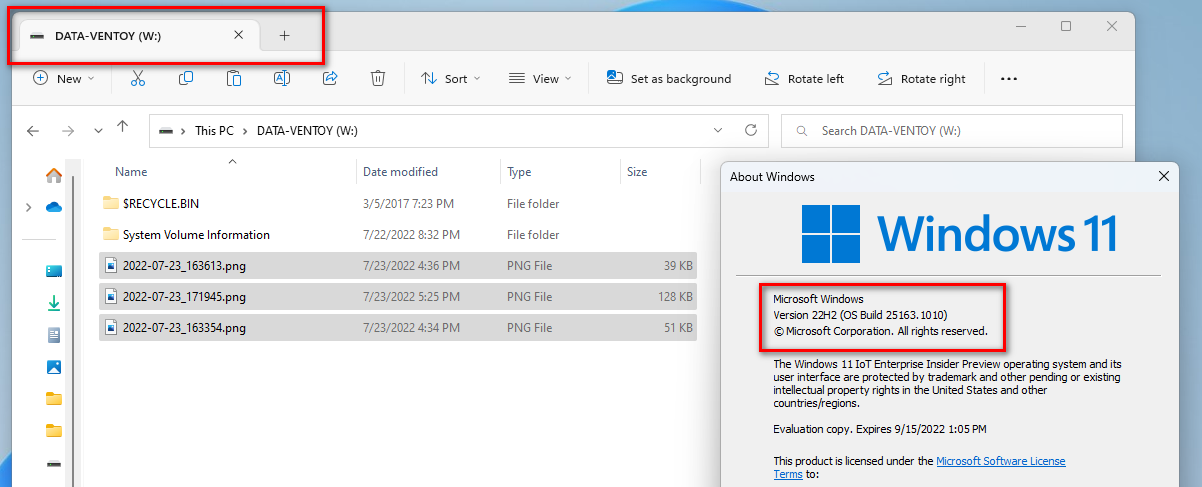Viewport: 1202px width, 487px height.
Task: Expand the recent locations chevron
Action: point(98,131)
